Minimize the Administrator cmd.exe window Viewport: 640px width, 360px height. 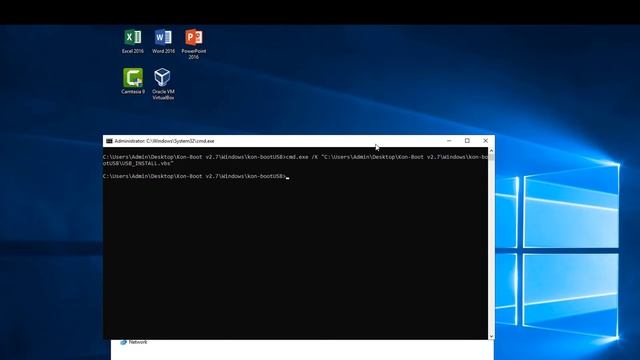[x=449, y=141]
